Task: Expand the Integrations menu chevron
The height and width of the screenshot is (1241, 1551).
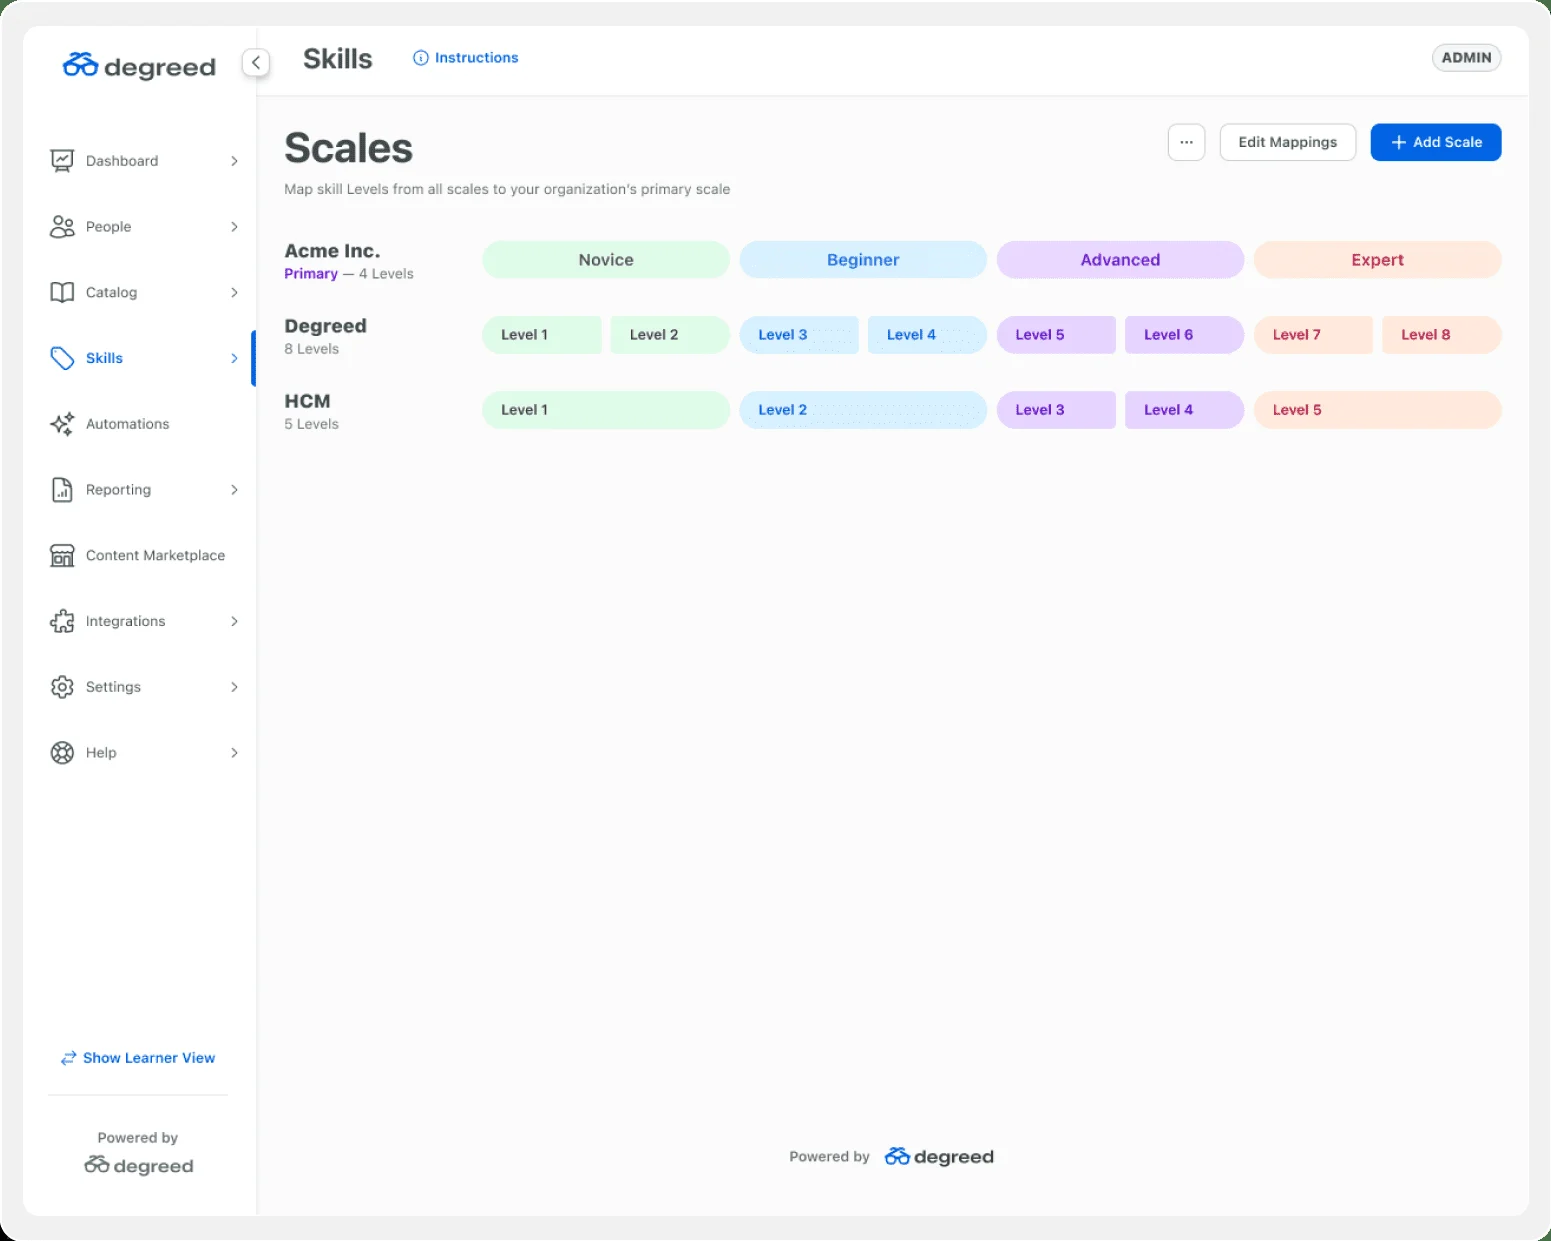Action: click(234, 621)
